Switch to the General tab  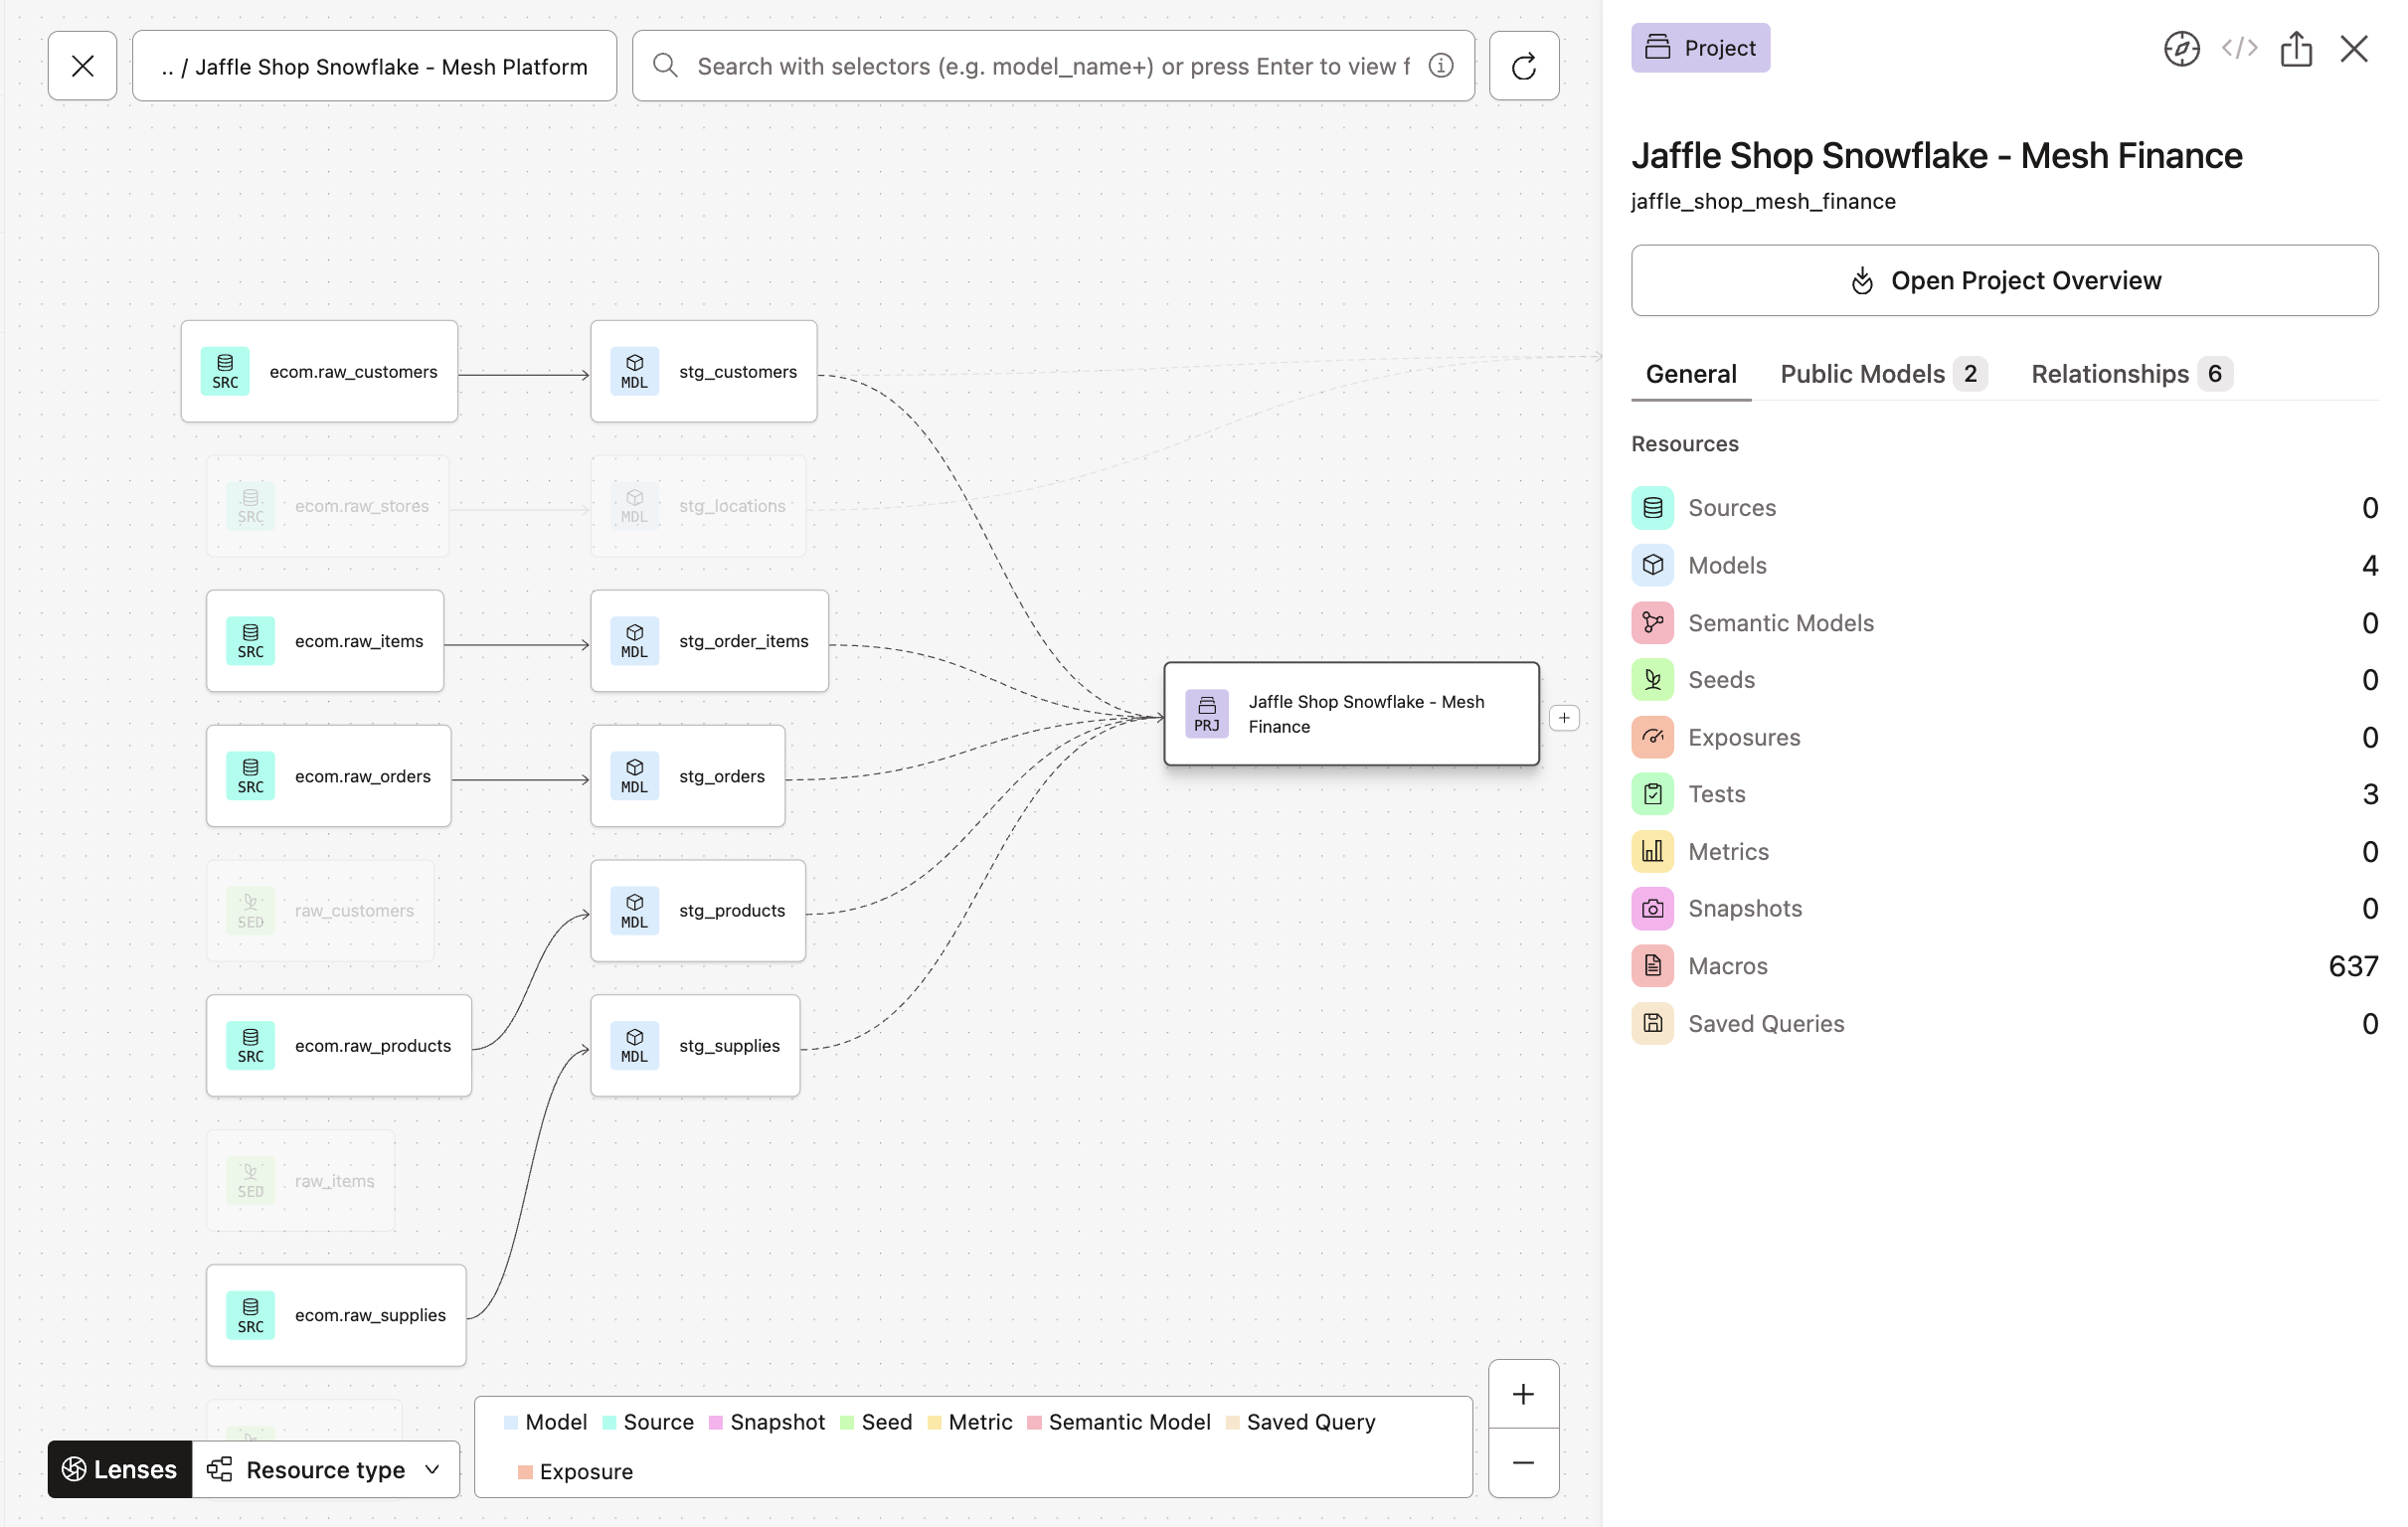[1690, 374]
